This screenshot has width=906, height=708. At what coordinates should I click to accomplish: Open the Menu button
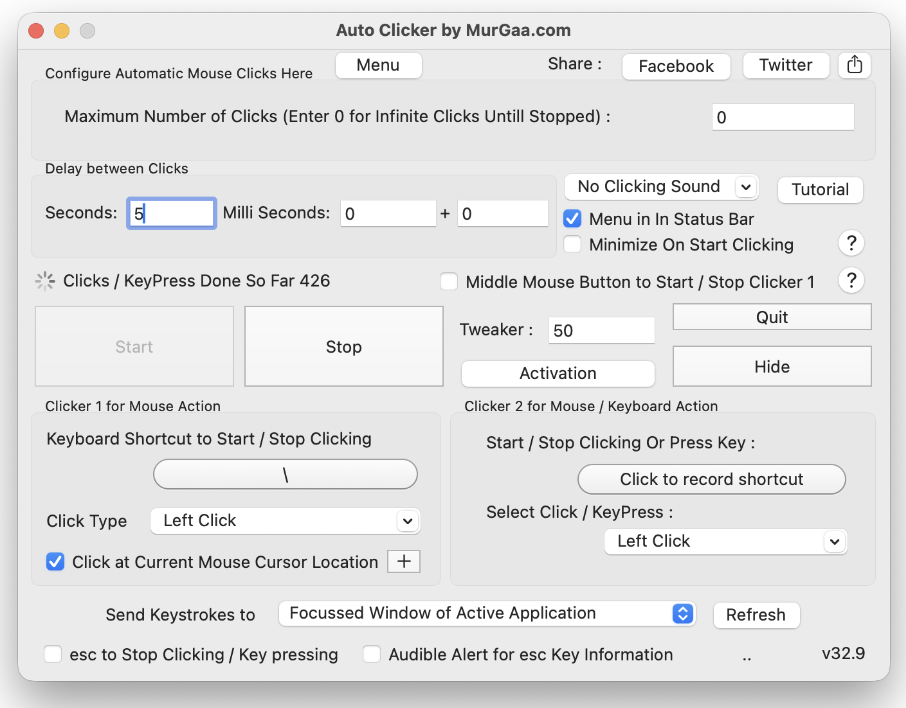click(378, 66)
